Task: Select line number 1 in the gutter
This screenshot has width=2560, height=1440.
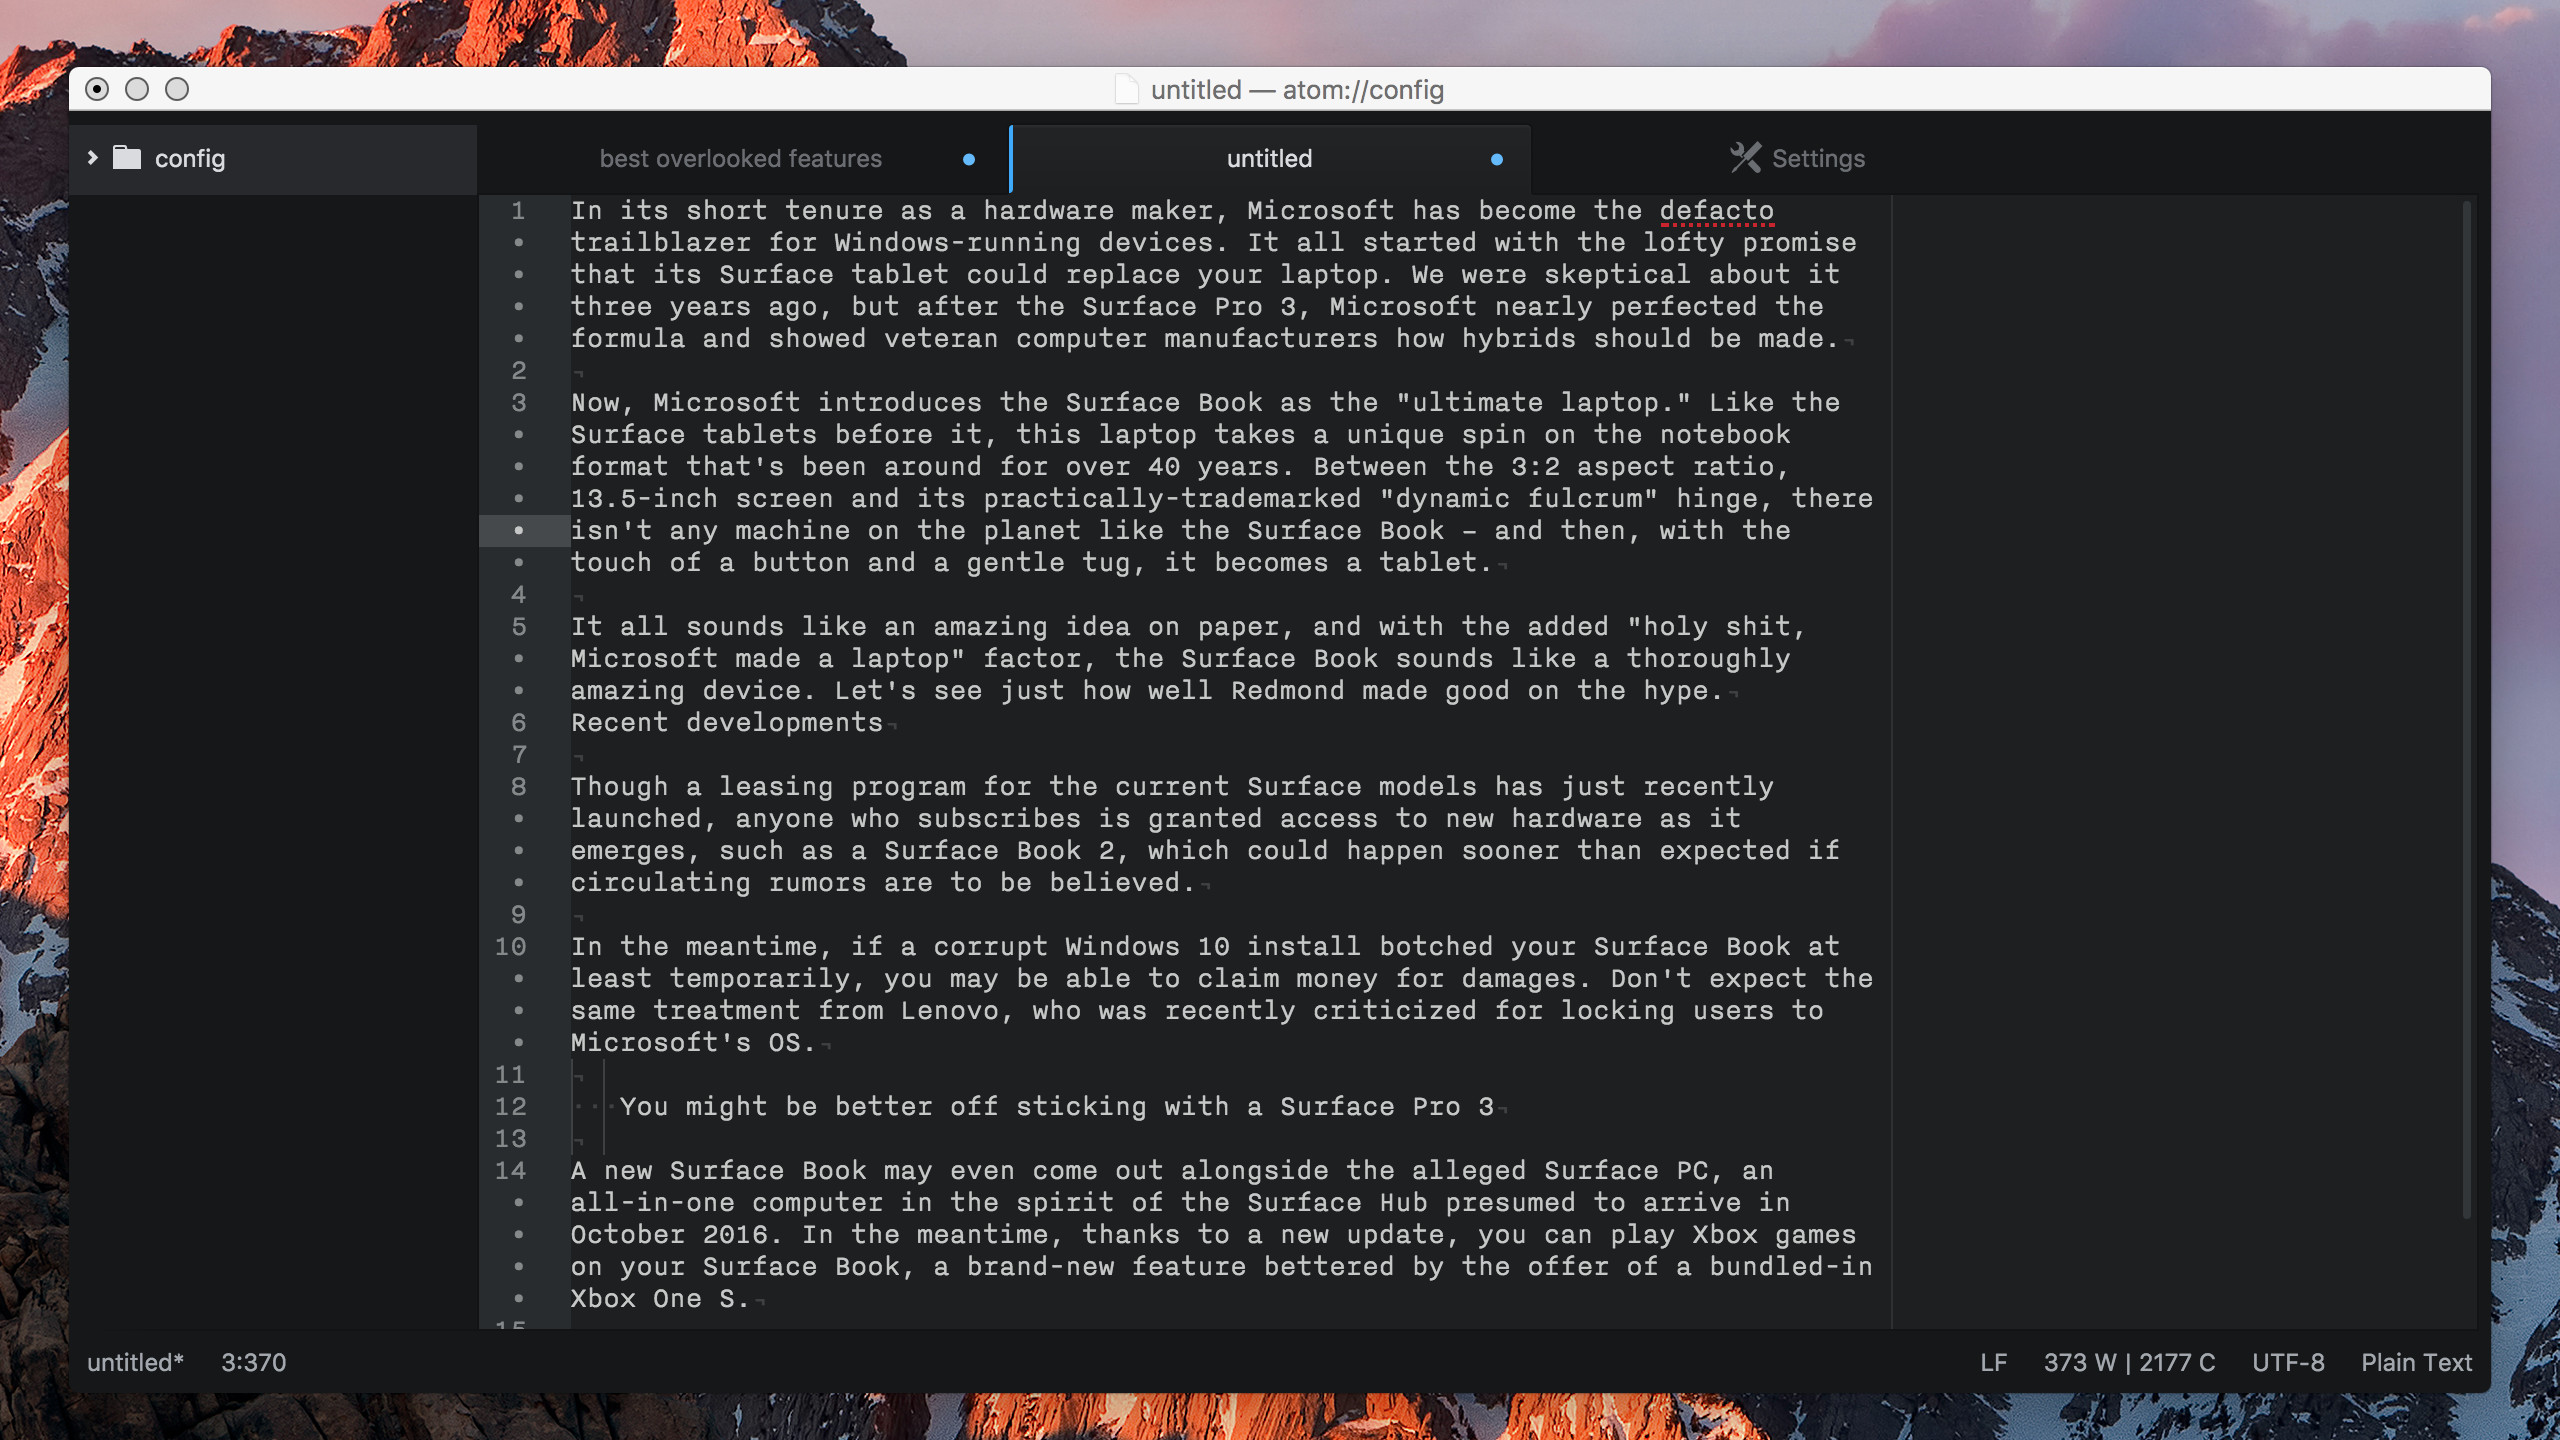Action: [x=518, y=211]
